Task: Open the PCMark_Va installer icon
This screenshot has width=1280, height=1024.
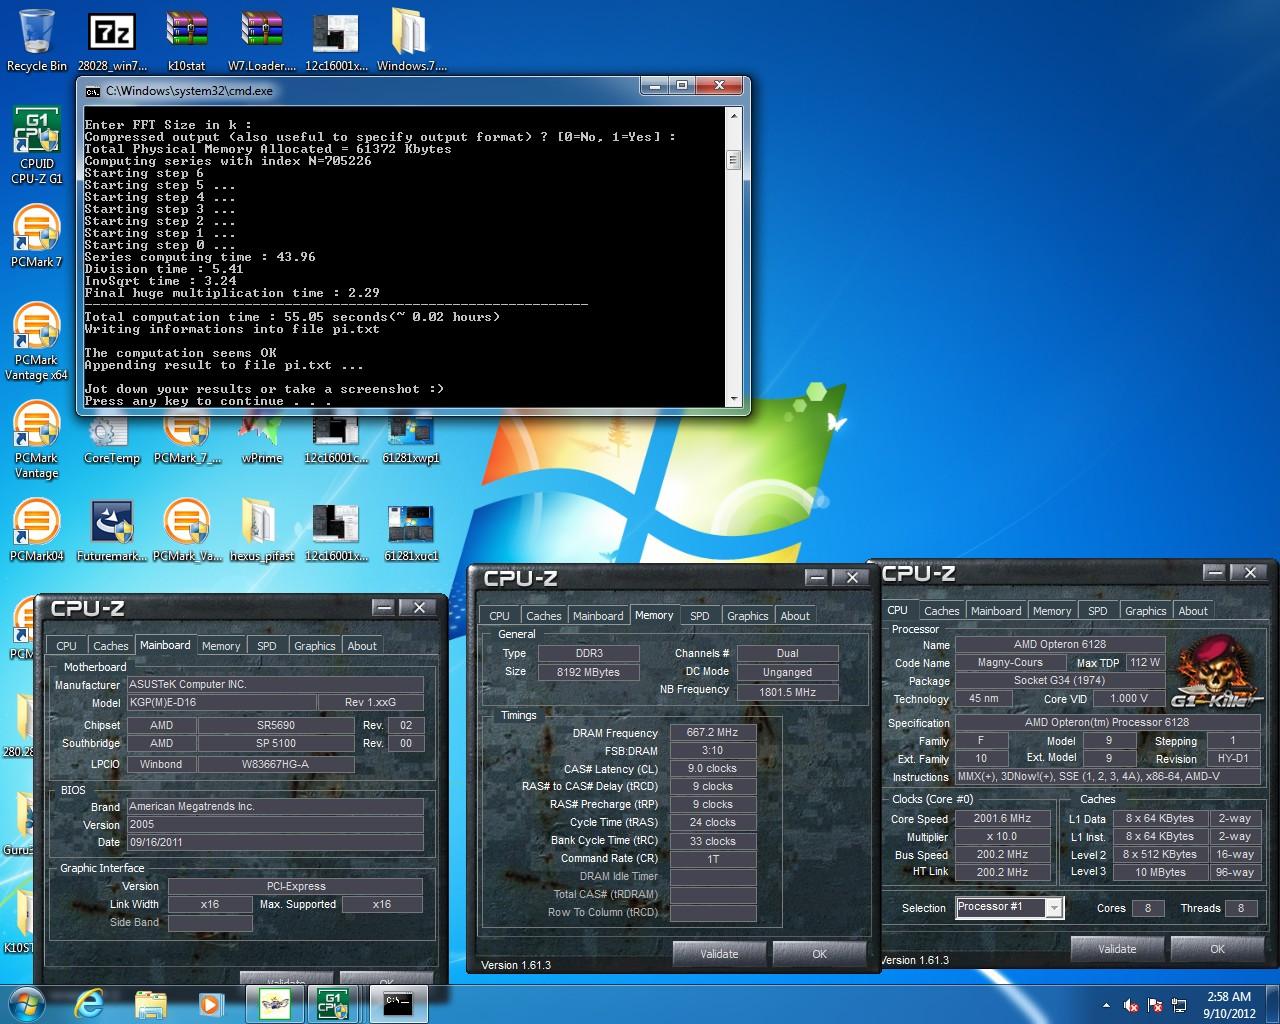Action: (187, 530)
